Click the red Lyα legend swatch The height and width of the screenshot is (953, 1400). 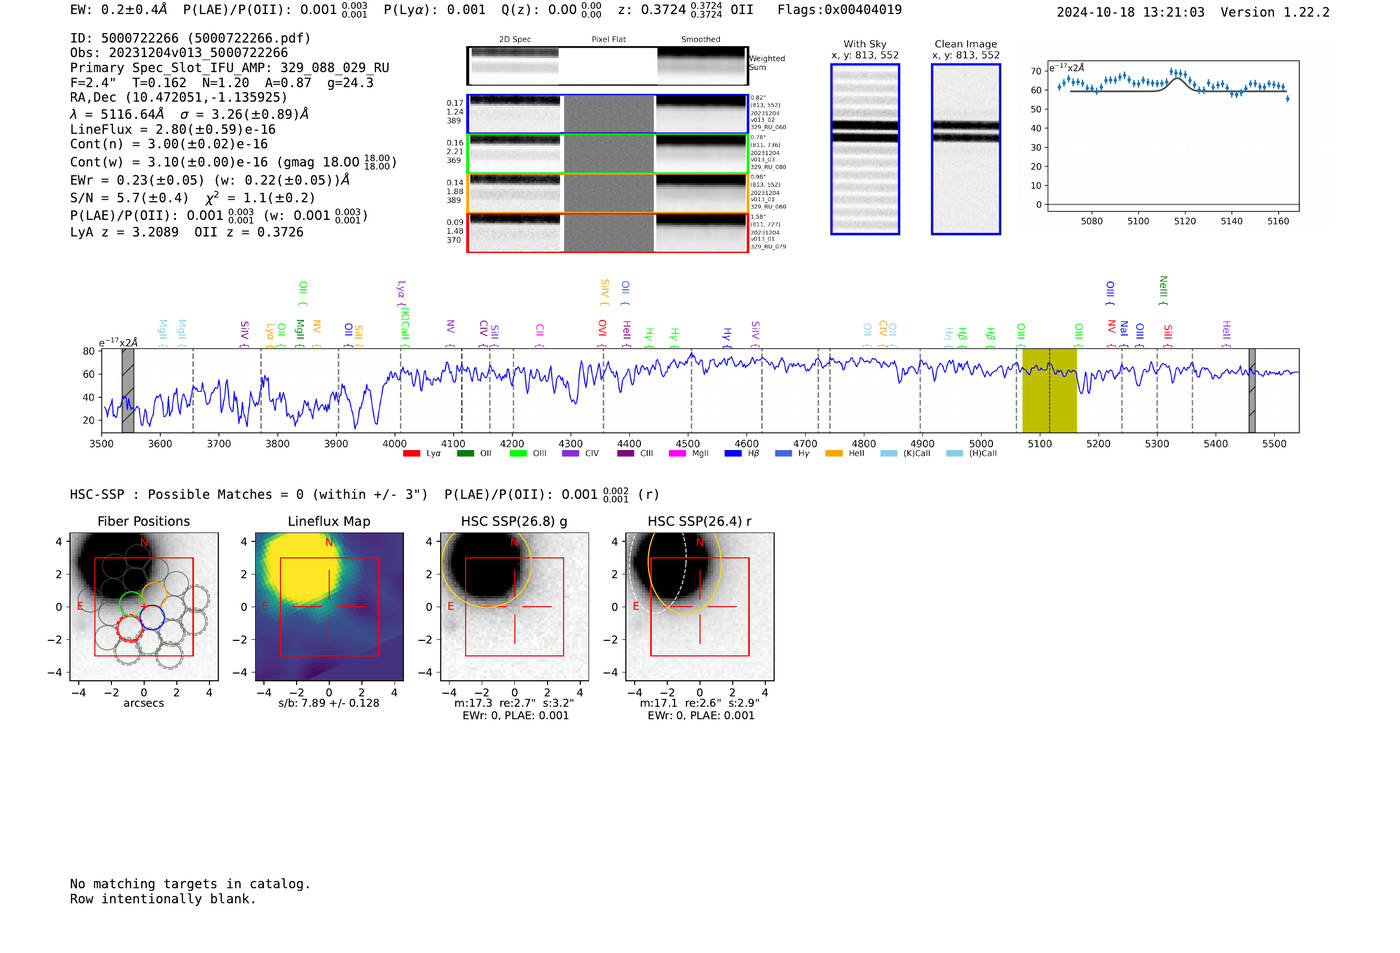pos(411,454)
